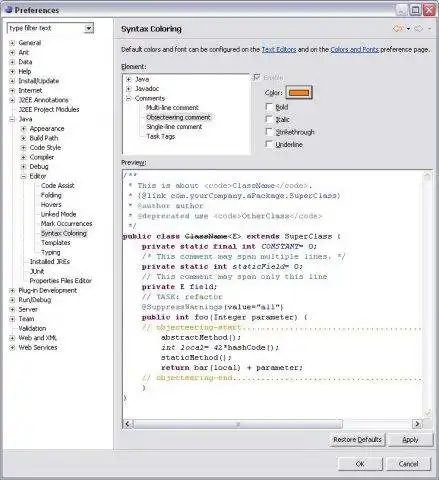Enable the Bold checkbox

tap(269, 107)
